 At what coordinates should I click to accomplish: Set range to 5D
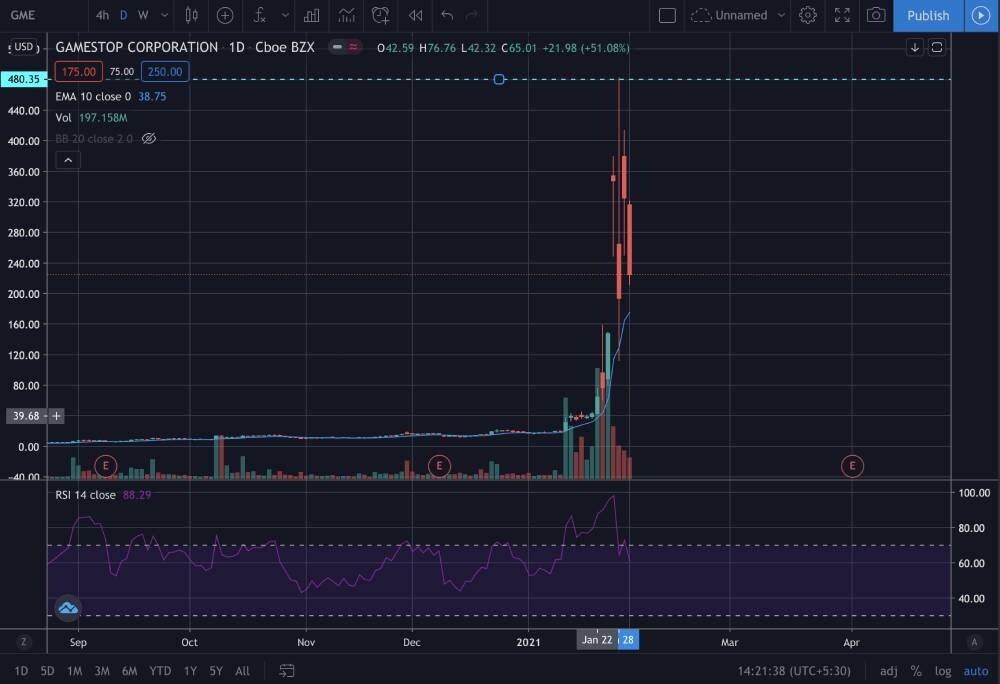point(47,671)
